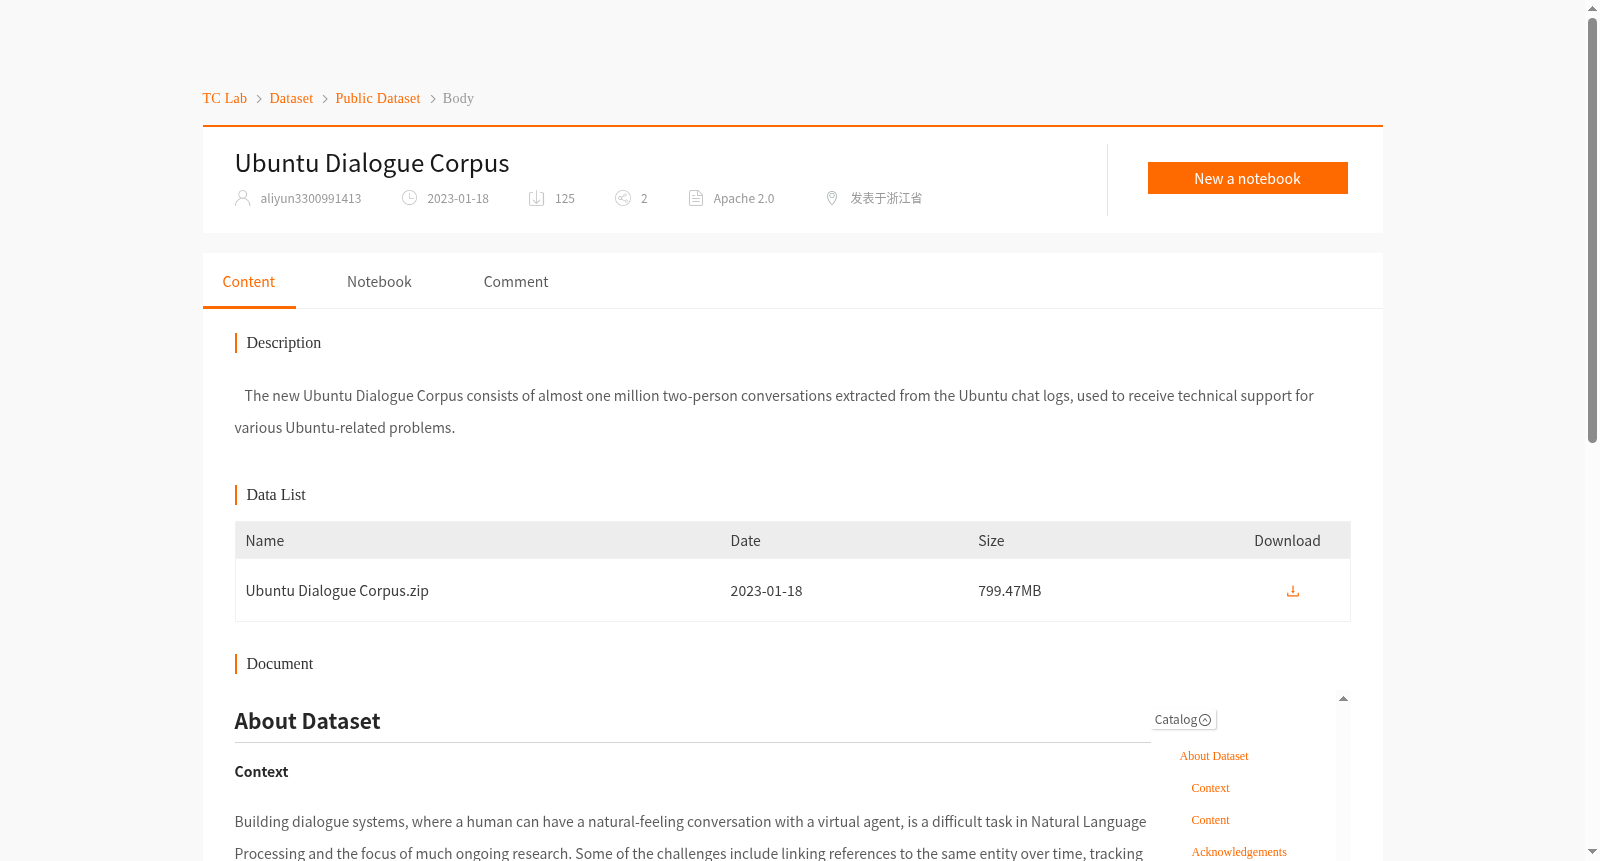Click the download count 125

tap(565, 199)
